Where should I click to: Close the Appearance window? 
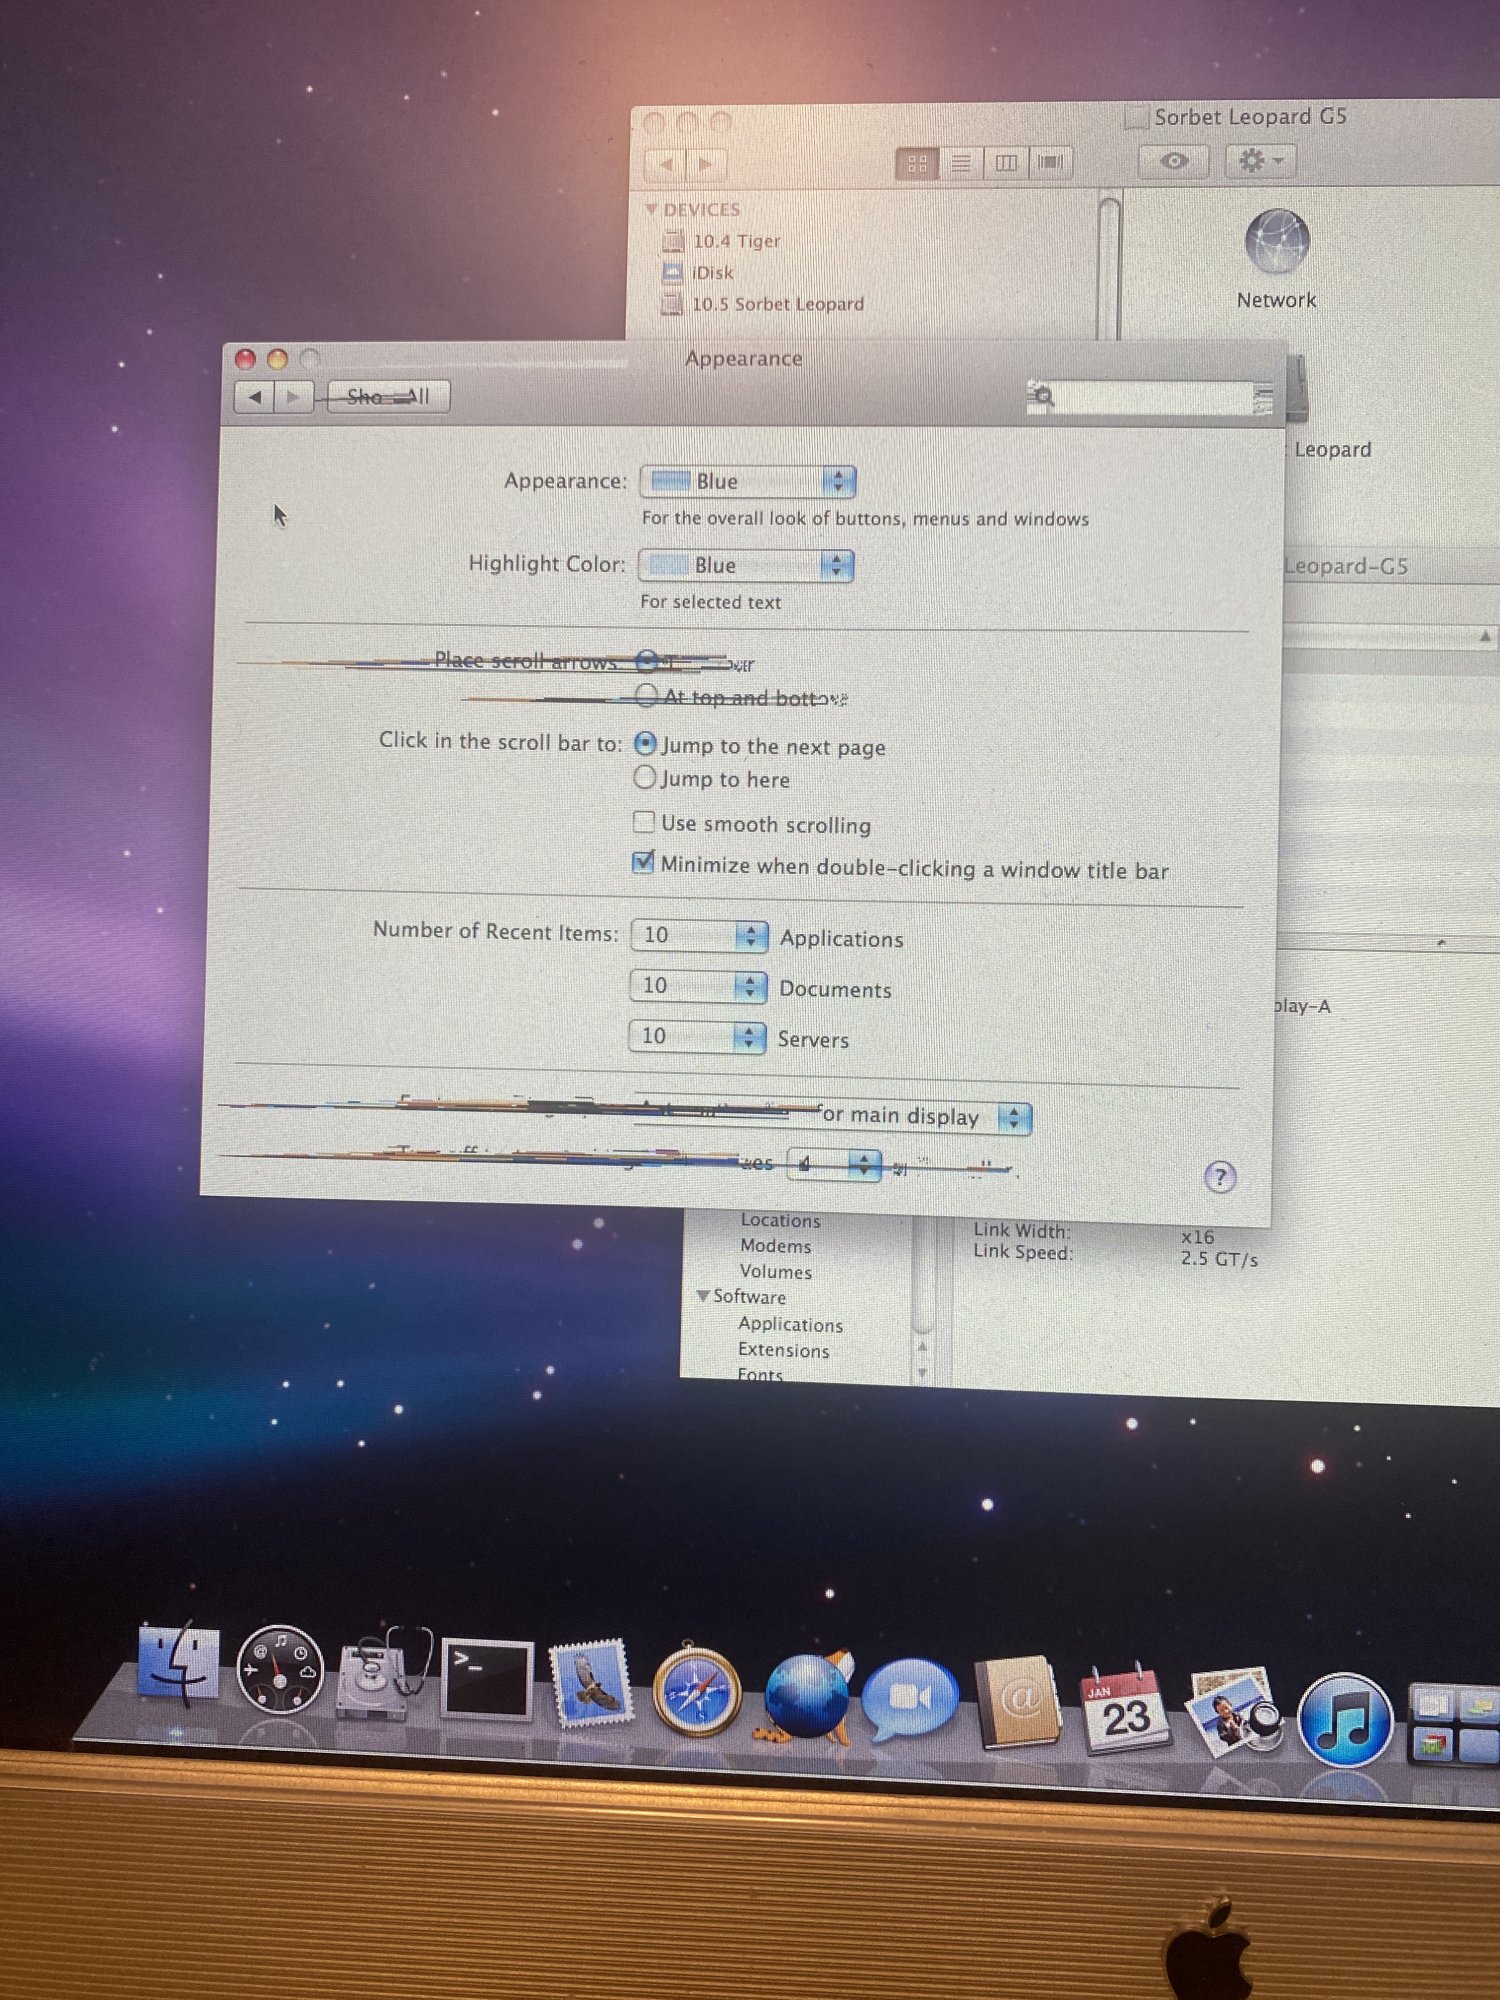(245, 359)
